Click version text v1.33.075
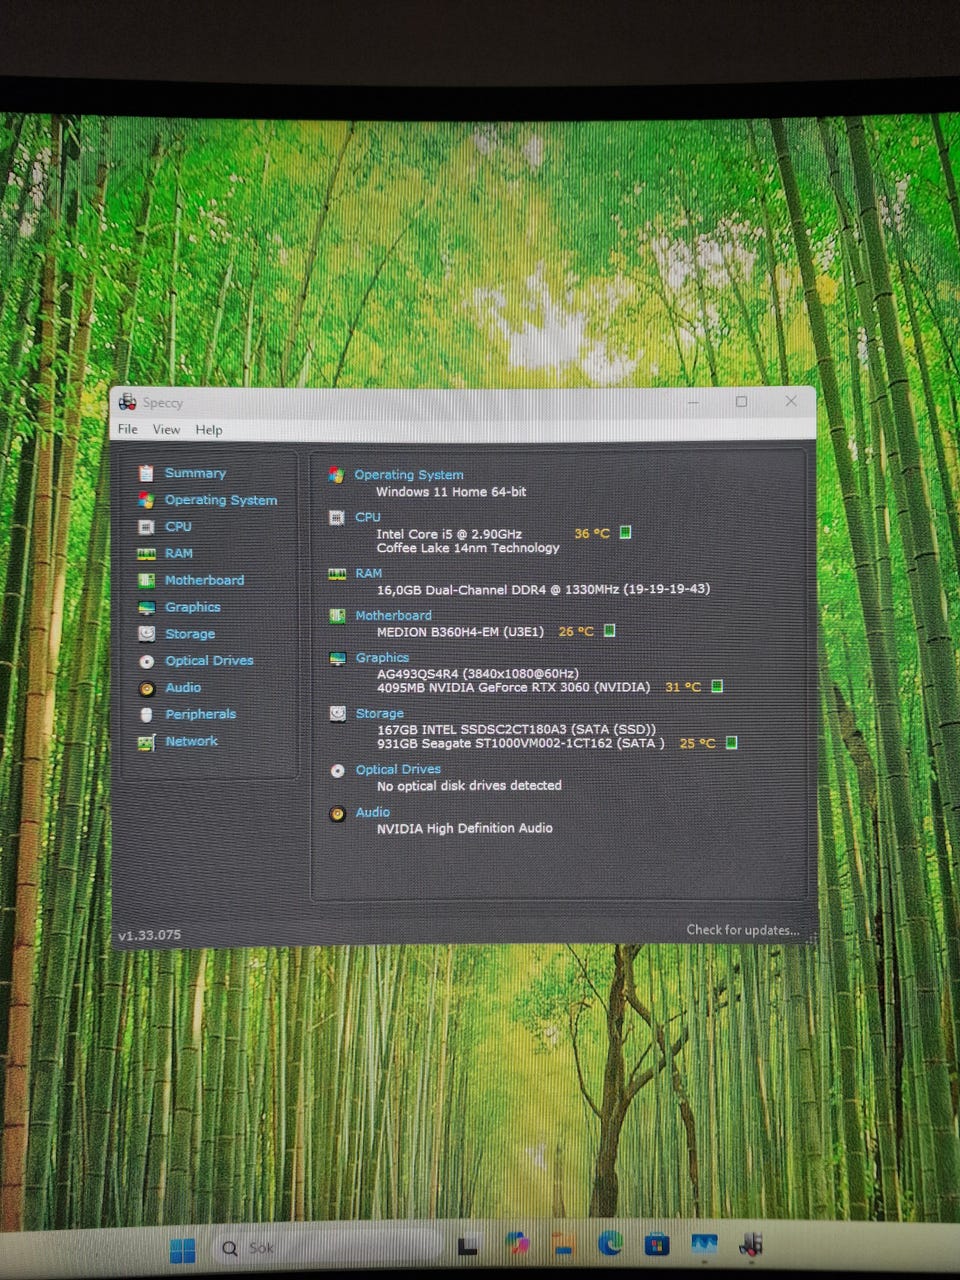This screenshot has height=1280, width=960. [x=150, y=935]
